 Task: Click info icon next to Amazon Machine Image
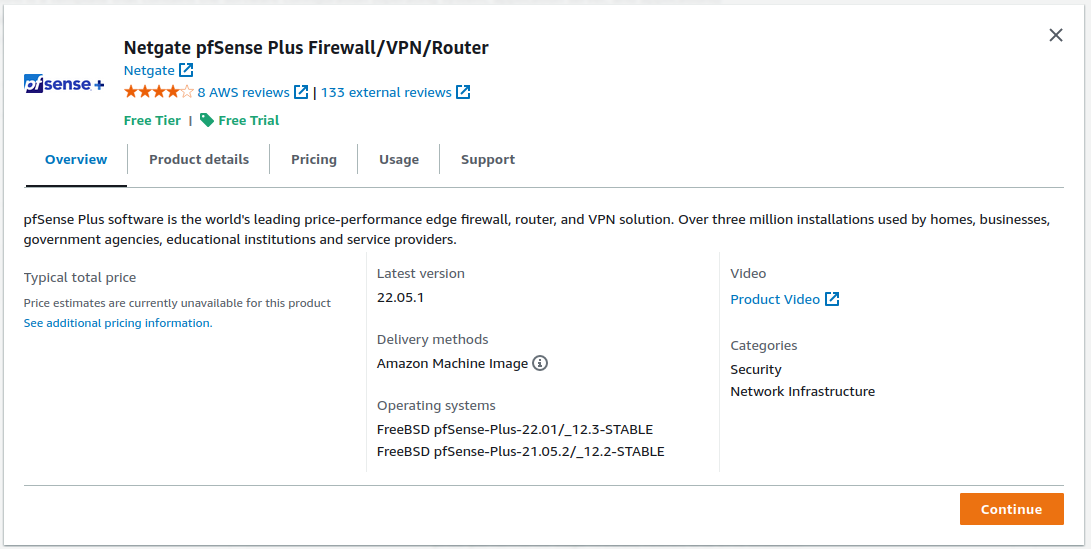click(x=540, y=364)
